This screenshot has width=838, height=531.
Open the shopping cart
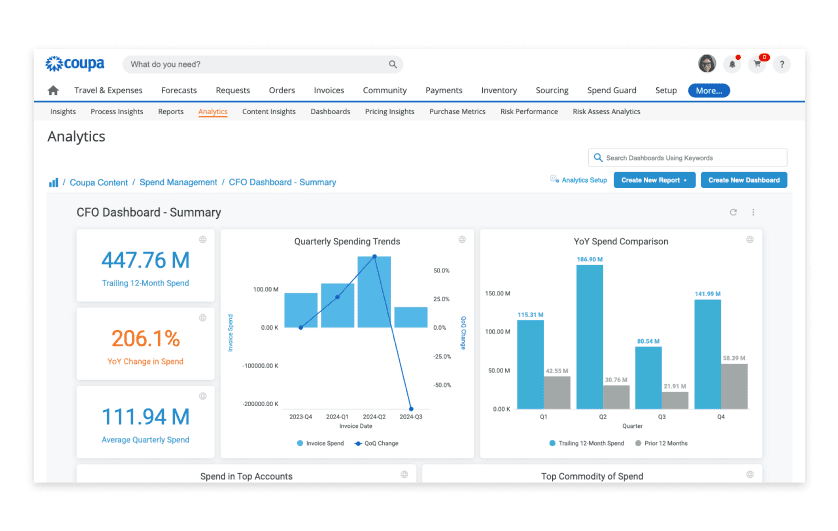757,64
